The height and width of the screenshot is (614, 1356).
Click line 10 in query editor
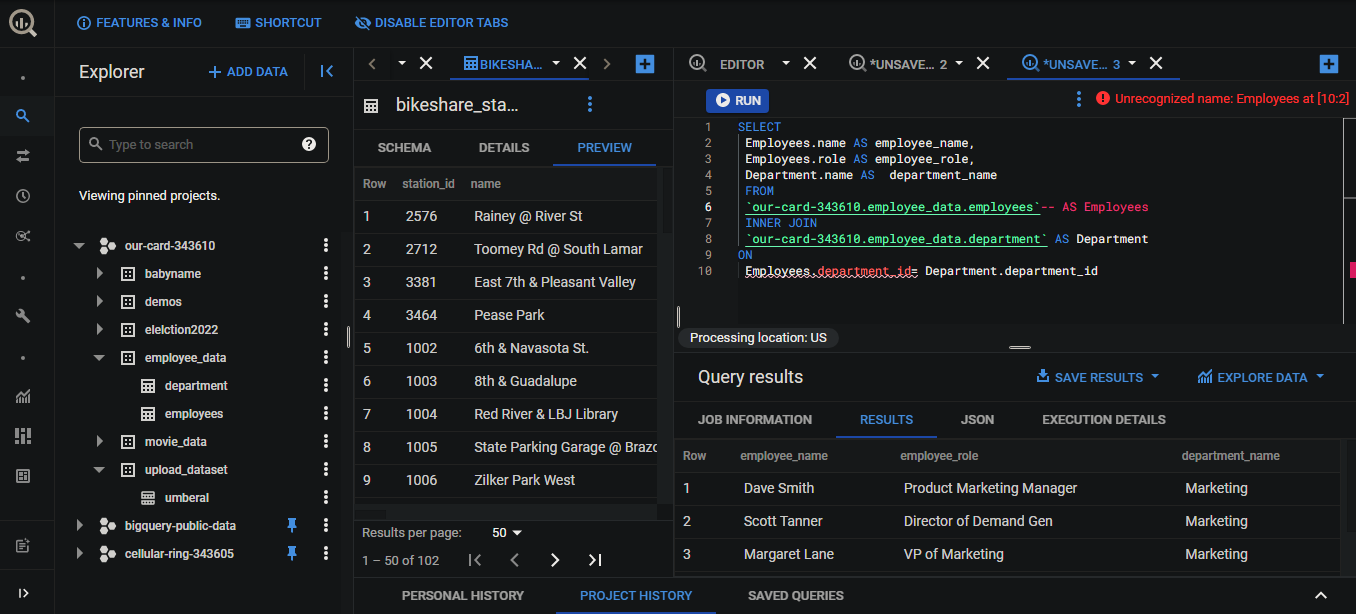click(921, 271)
